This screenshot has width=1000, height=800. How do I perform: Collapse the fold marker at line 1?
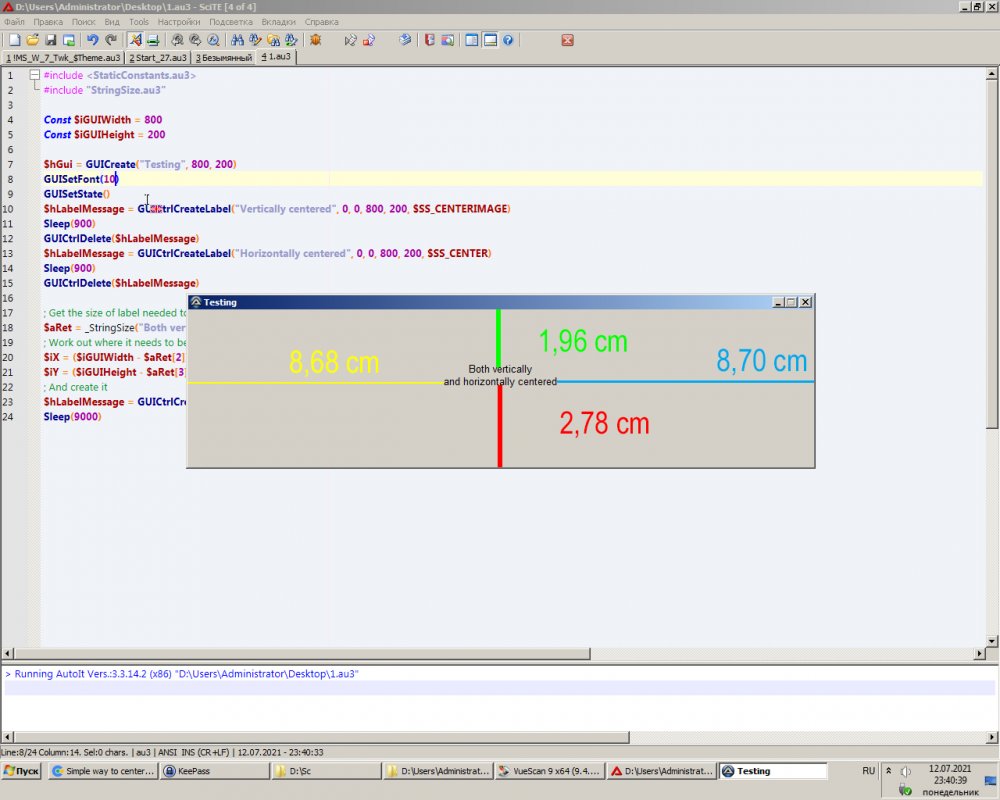(35, 75)
